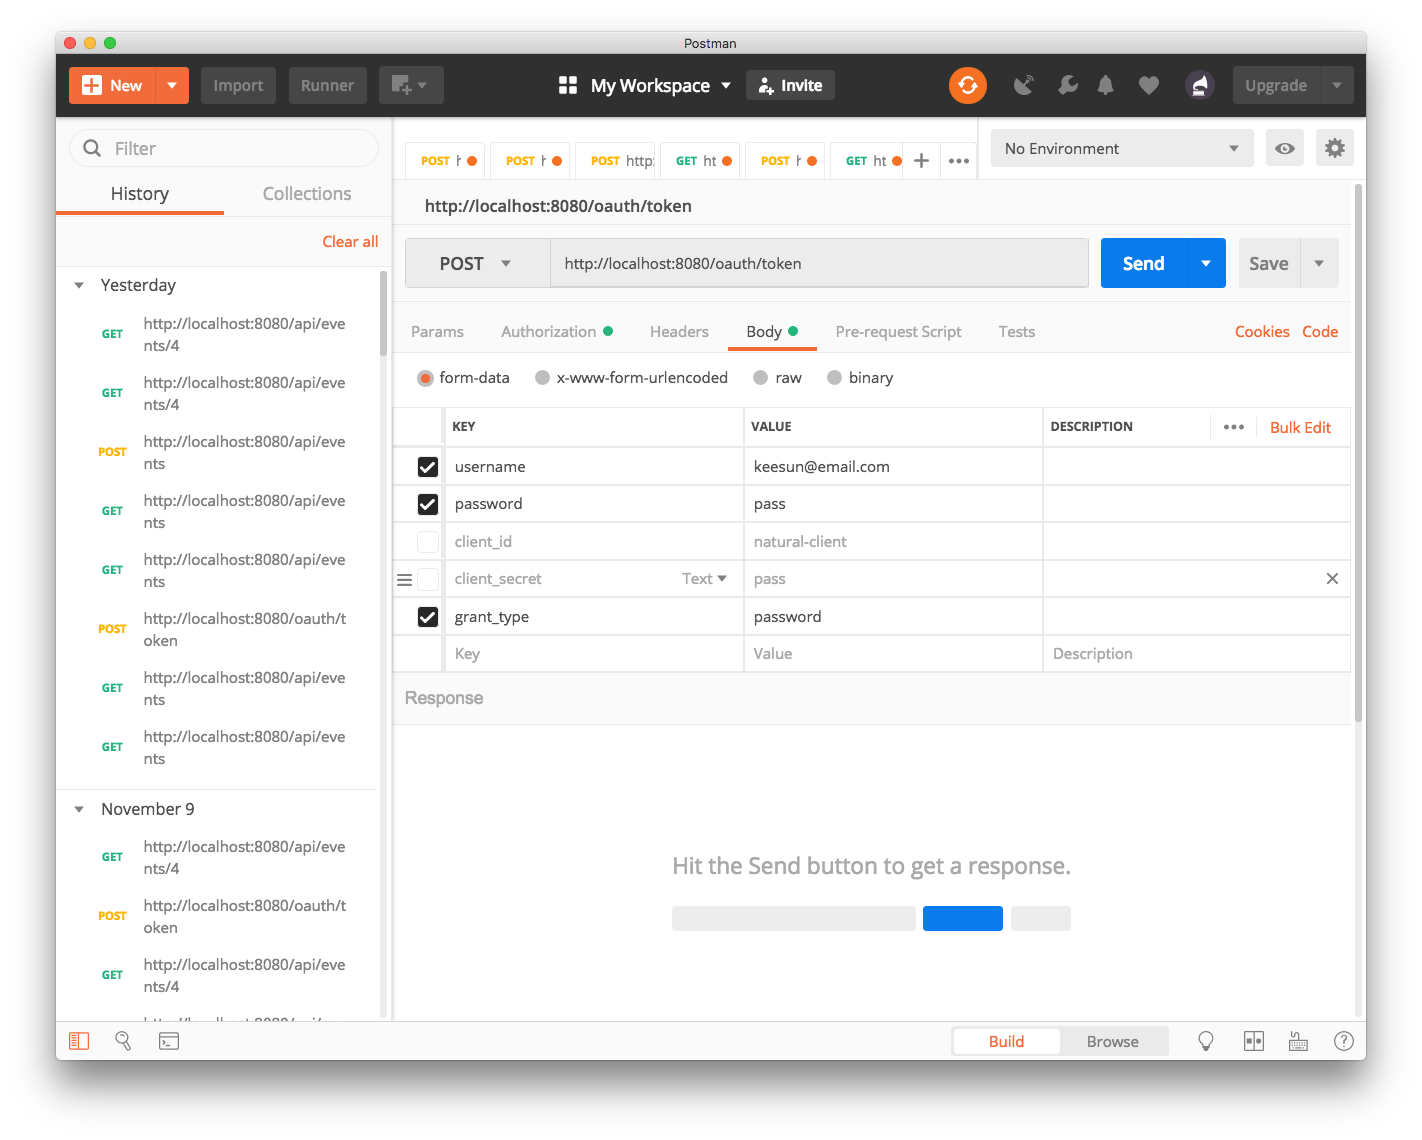Open the help question mark icon
Viewport: 1422px width, 1140px height.
(1344, 1041)
